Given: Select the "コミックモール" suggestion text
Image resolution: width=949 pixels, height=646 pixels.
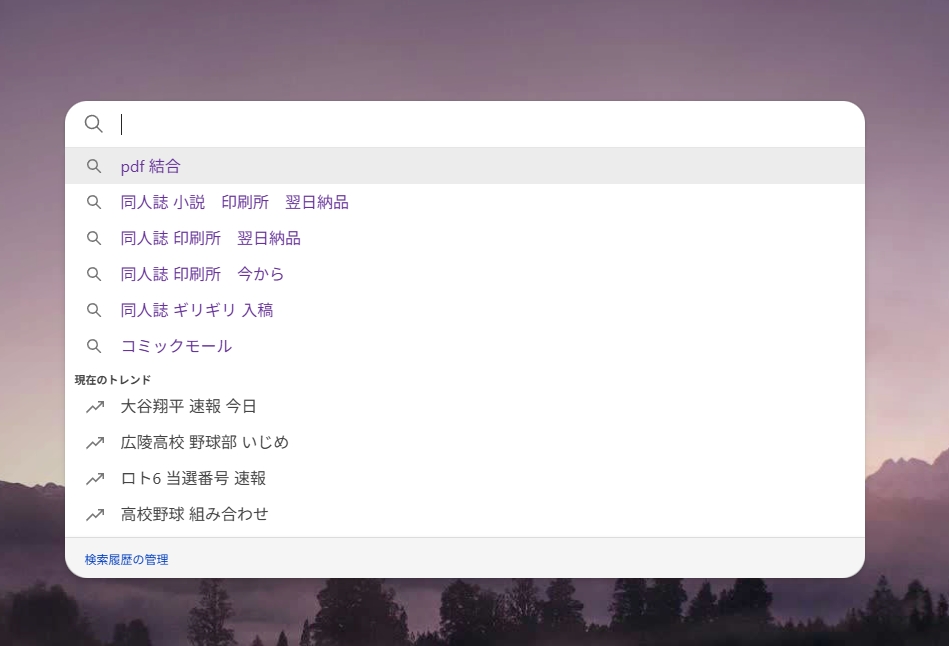Looking at the screenshot, I should 176,346.
